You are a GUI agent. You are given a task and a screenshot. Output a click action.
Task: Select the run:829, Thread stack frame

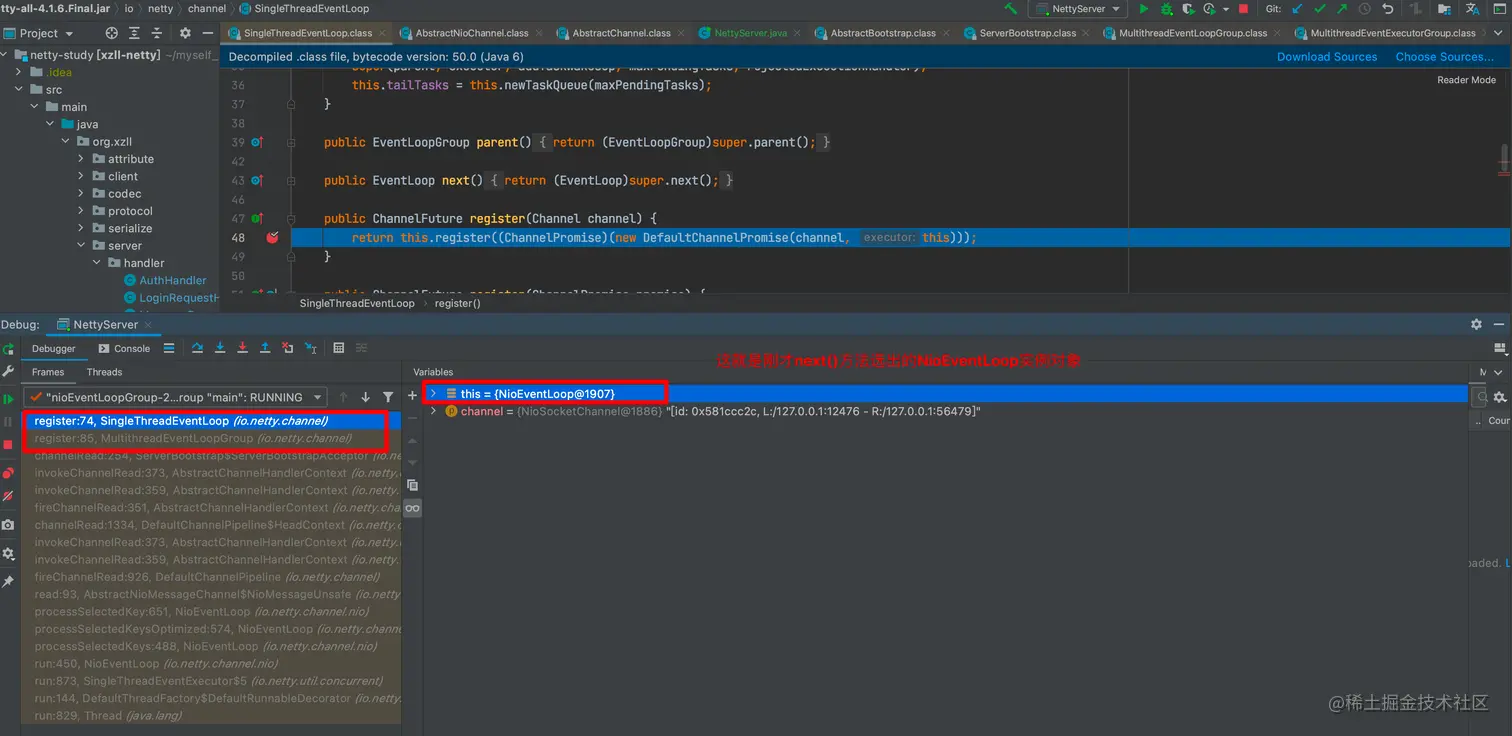tap(211, 716)
